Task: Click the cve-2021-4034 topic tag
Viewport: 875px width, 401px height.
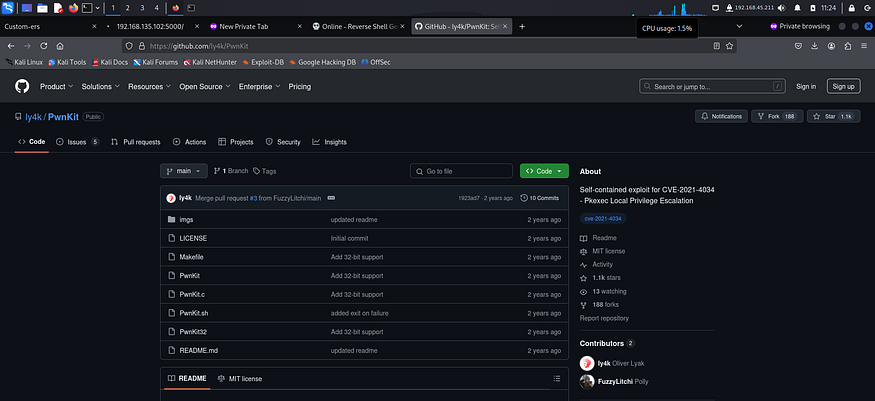Action: click(x=603, y=219)
